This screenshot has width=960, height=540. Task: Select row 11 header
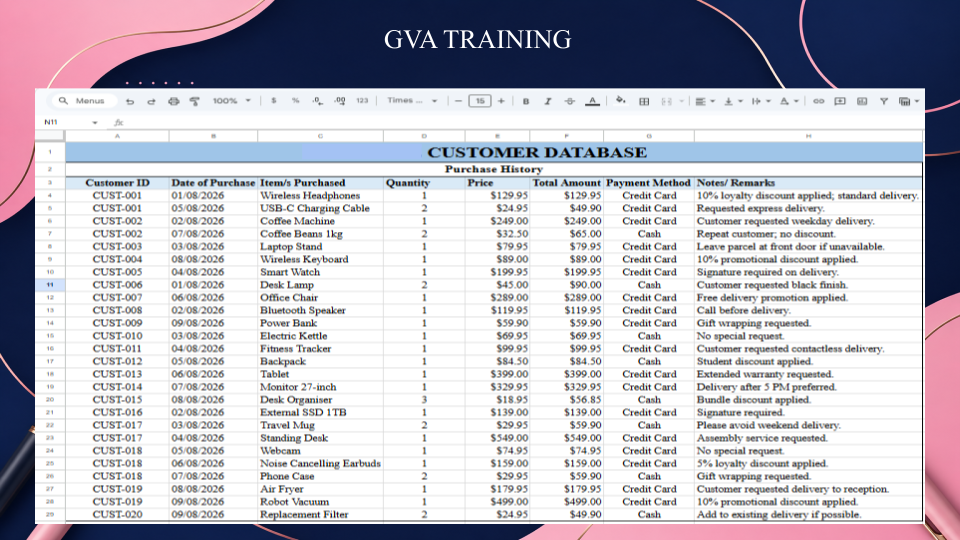click(50, 285)
